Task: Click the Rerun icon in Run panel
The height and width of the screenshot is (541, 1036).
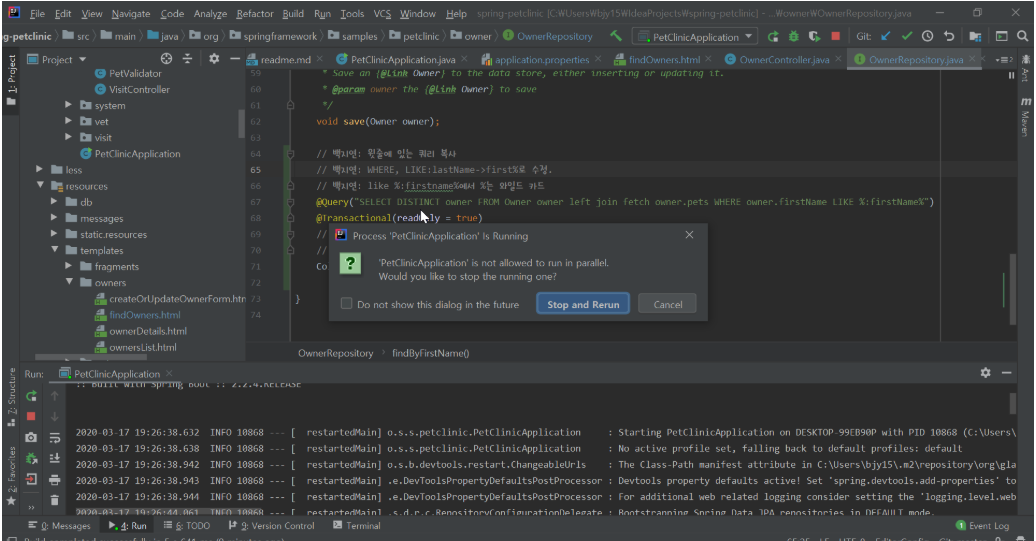Action: 31,396
